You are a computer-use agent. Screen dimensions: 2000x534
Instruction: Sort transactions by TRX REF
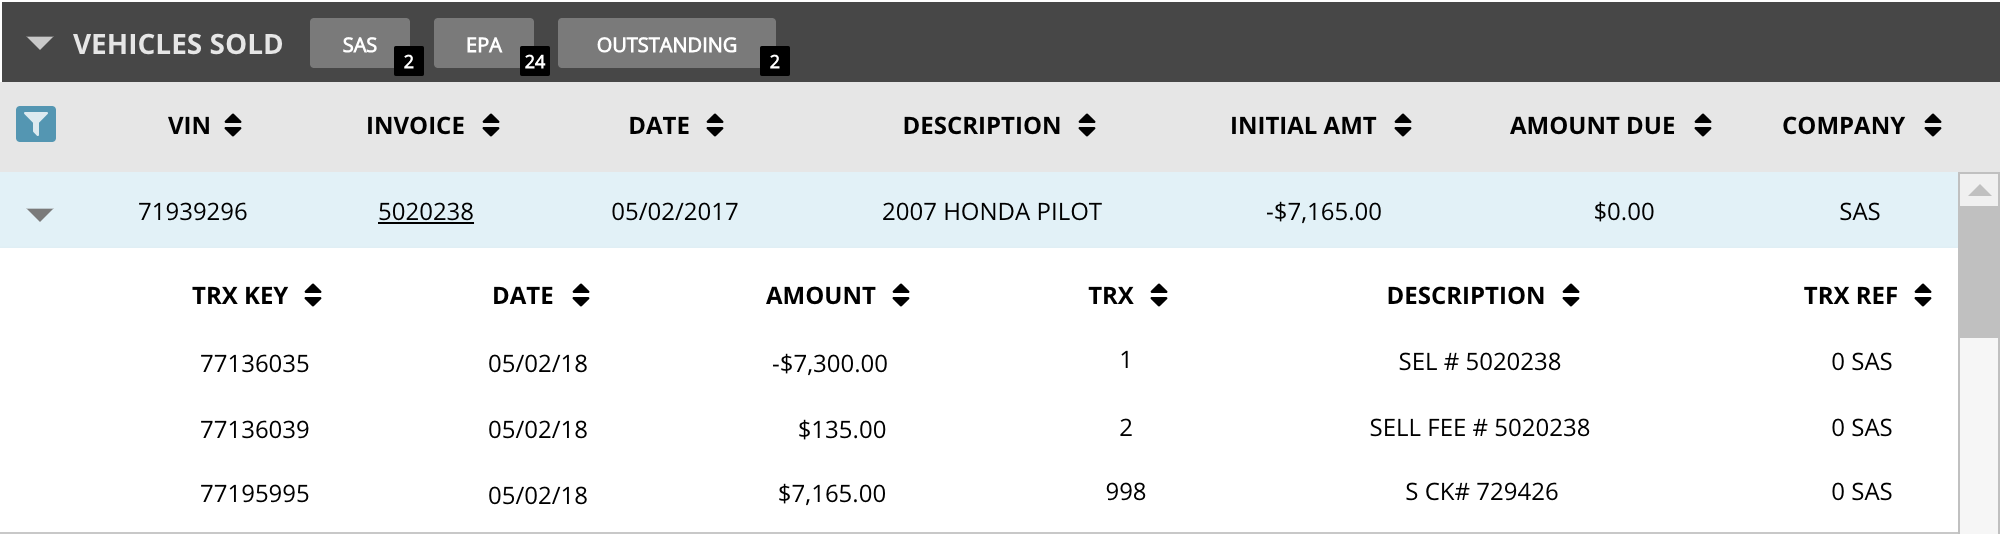[1923, 296]
